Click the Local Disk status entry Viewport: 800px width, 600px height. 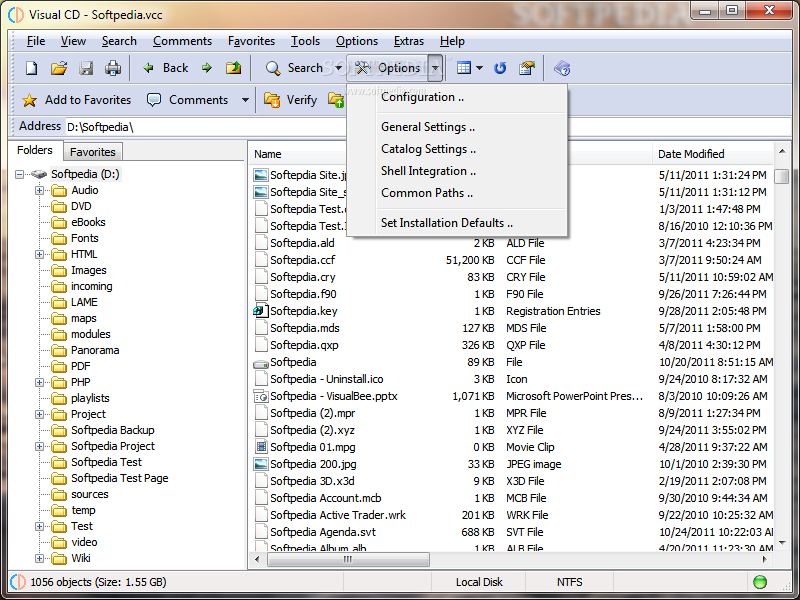click(x=479, y=582)
